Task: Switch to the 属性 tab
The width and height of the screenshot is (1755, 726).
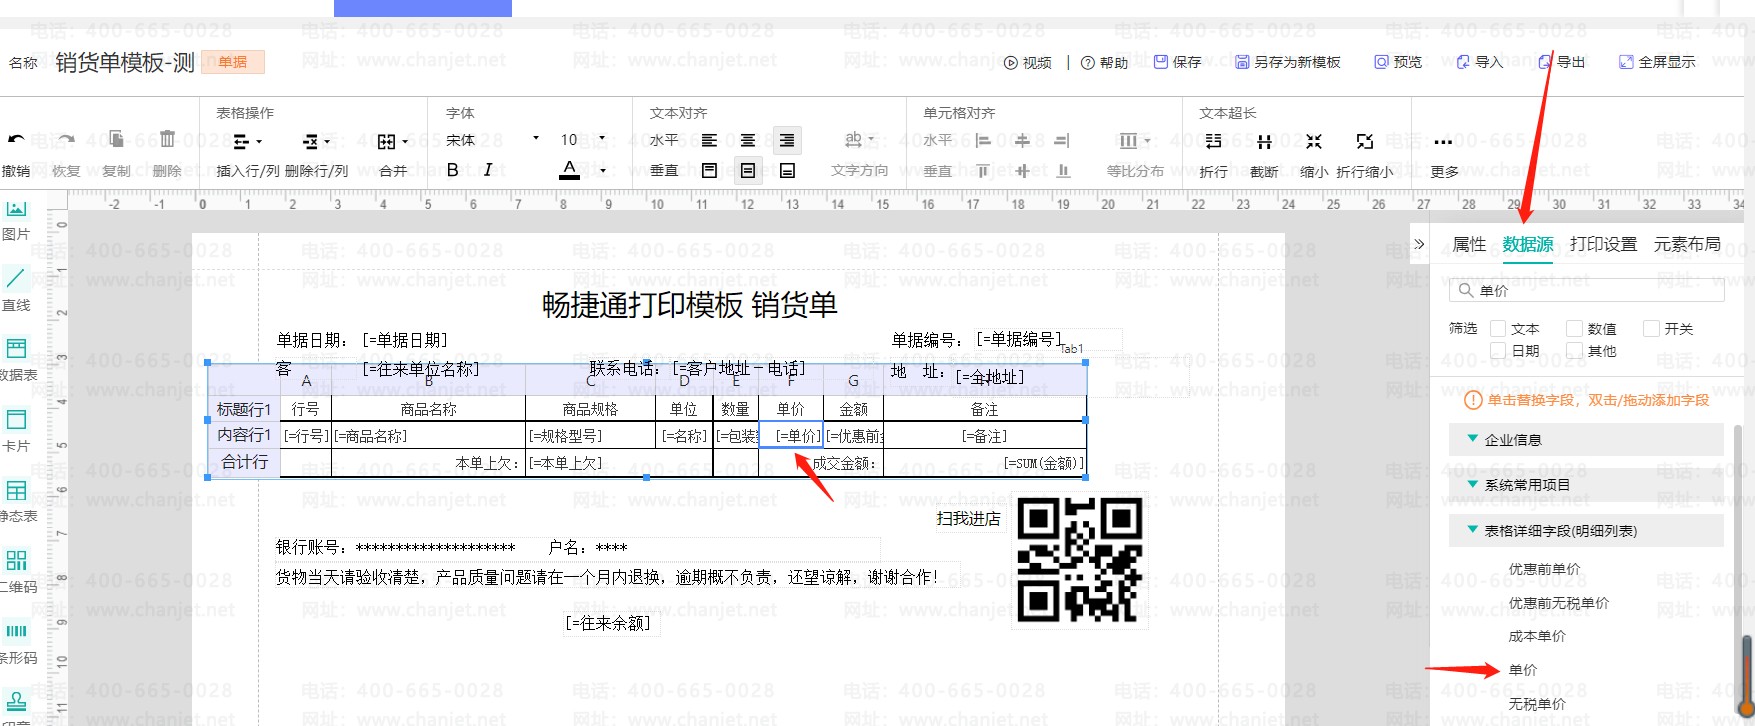Action: point(1469,244)
